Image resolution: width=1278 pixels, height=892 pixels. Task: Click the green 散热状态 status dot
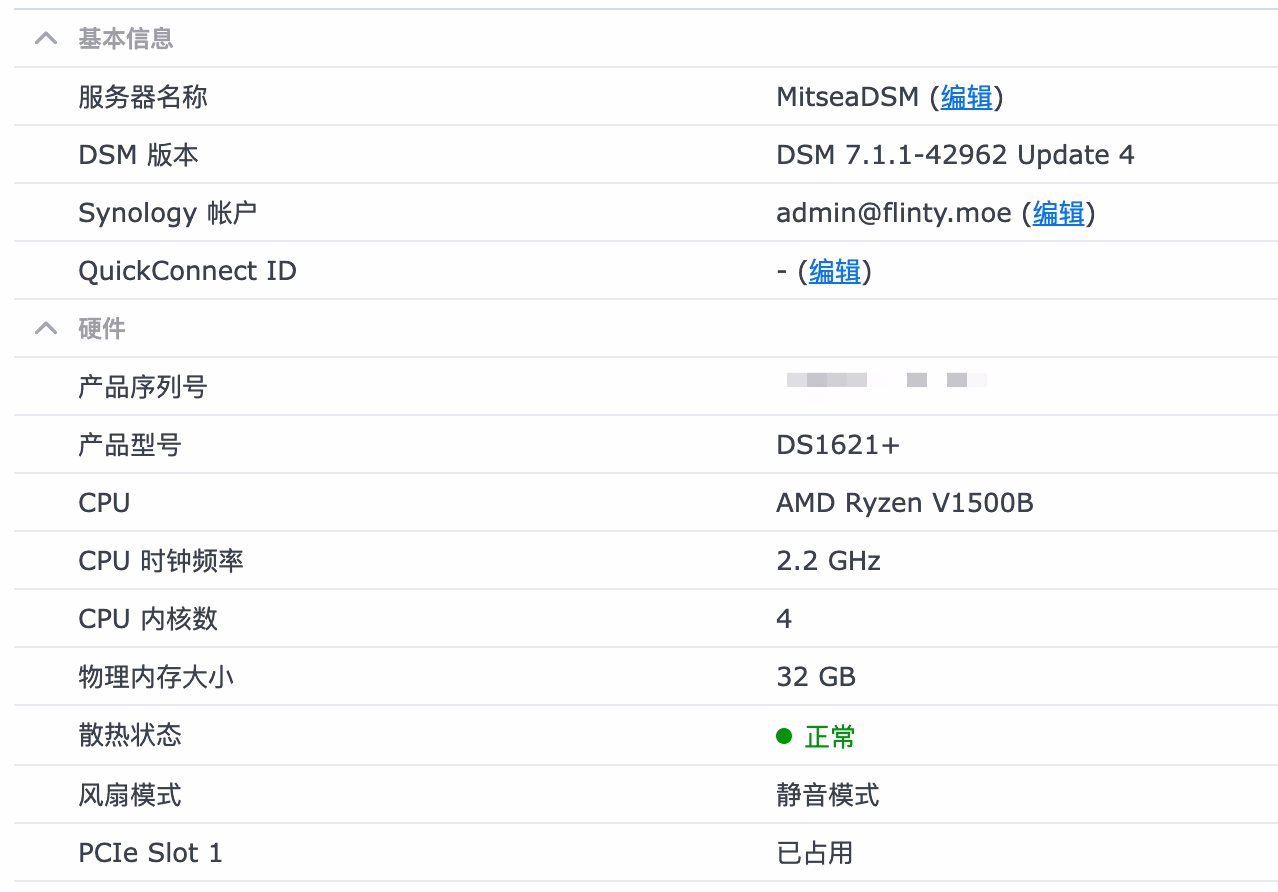click(784, 737)
